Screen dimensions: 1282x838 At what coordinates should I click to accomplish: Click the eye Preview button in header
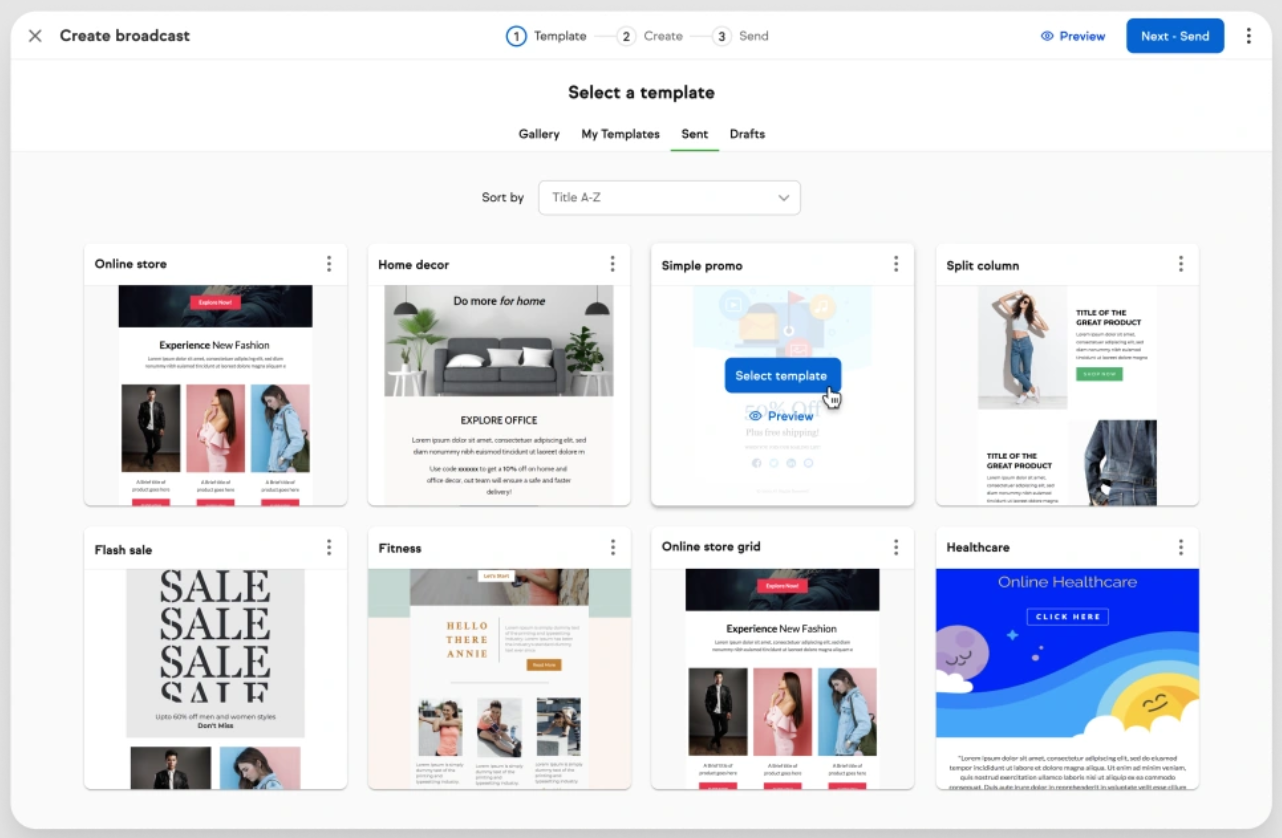pos(1073,36)
